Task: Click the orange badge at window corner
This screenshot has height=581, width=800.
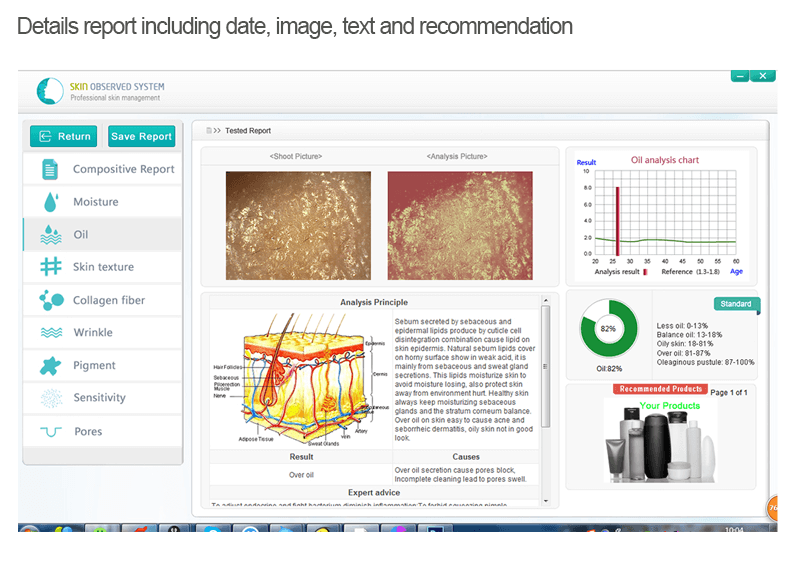Action: click(x=772, y=508)
